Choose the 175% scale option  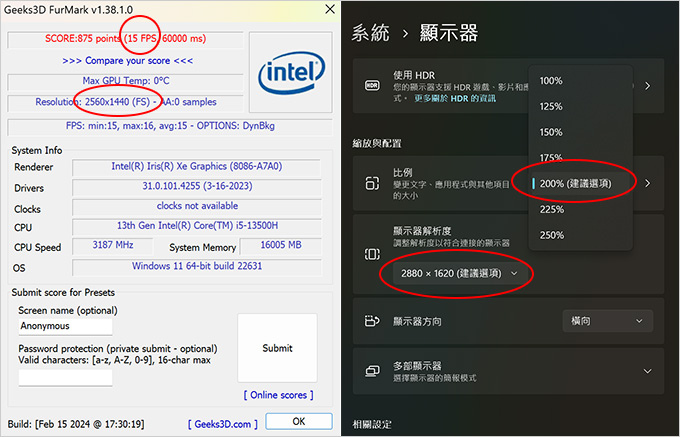click(x=580, y=157)
